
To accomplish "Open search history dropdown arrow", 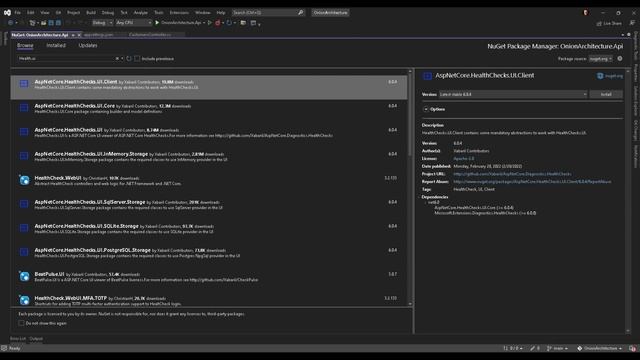I will point(122,59).
